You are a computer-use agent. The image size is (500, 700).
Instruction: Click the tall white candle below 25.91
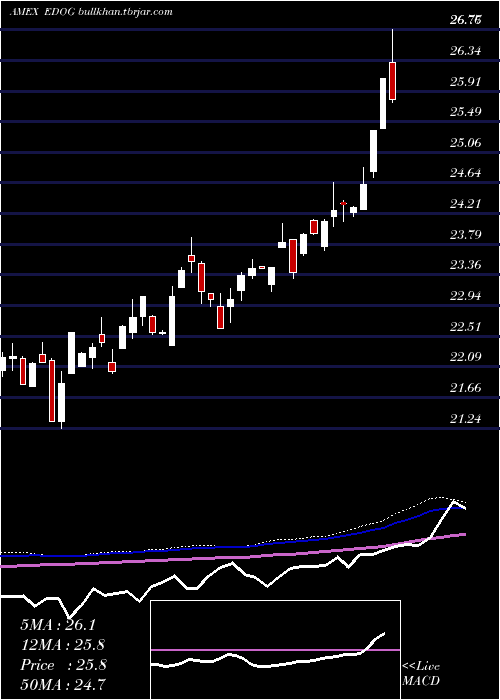click(x=383, y=103)
